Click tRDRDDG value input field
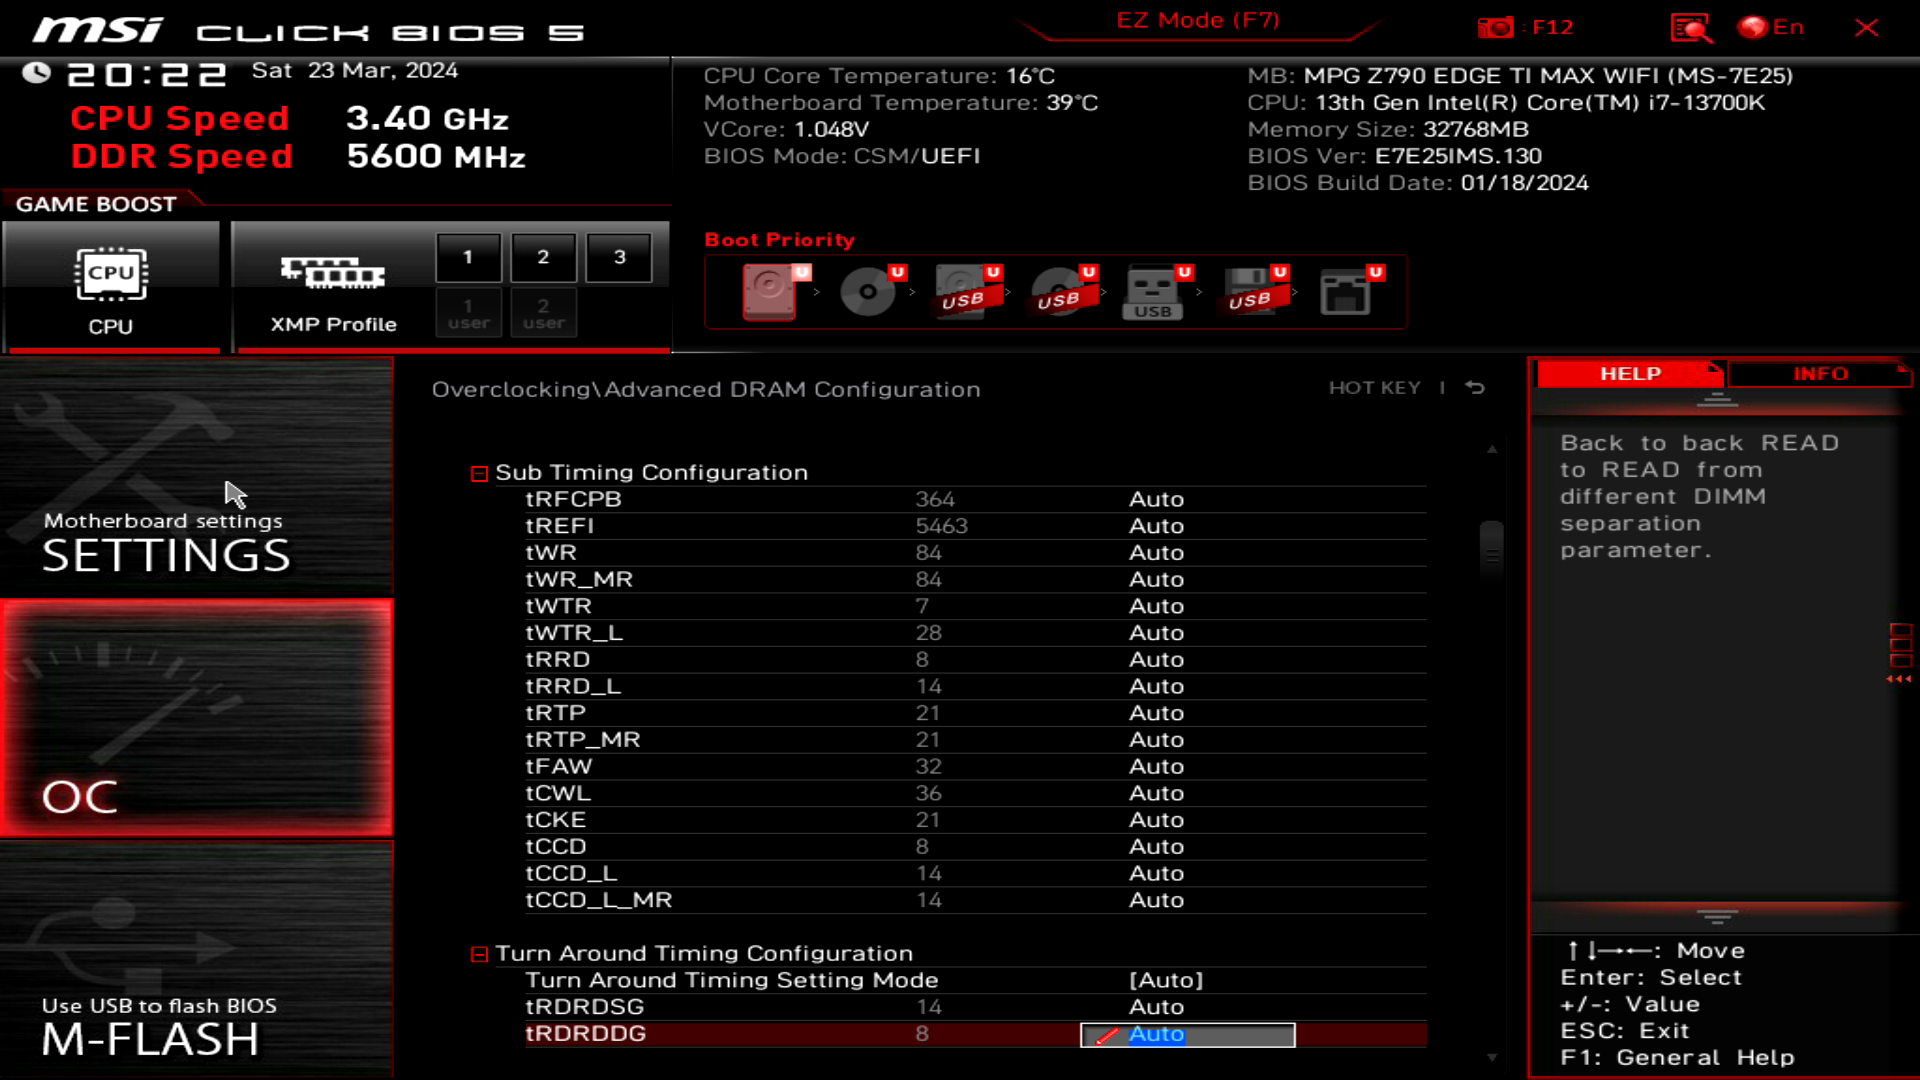Image resolution: width=1920 pixels, height=1080 pixels. click(1187, 1034)
